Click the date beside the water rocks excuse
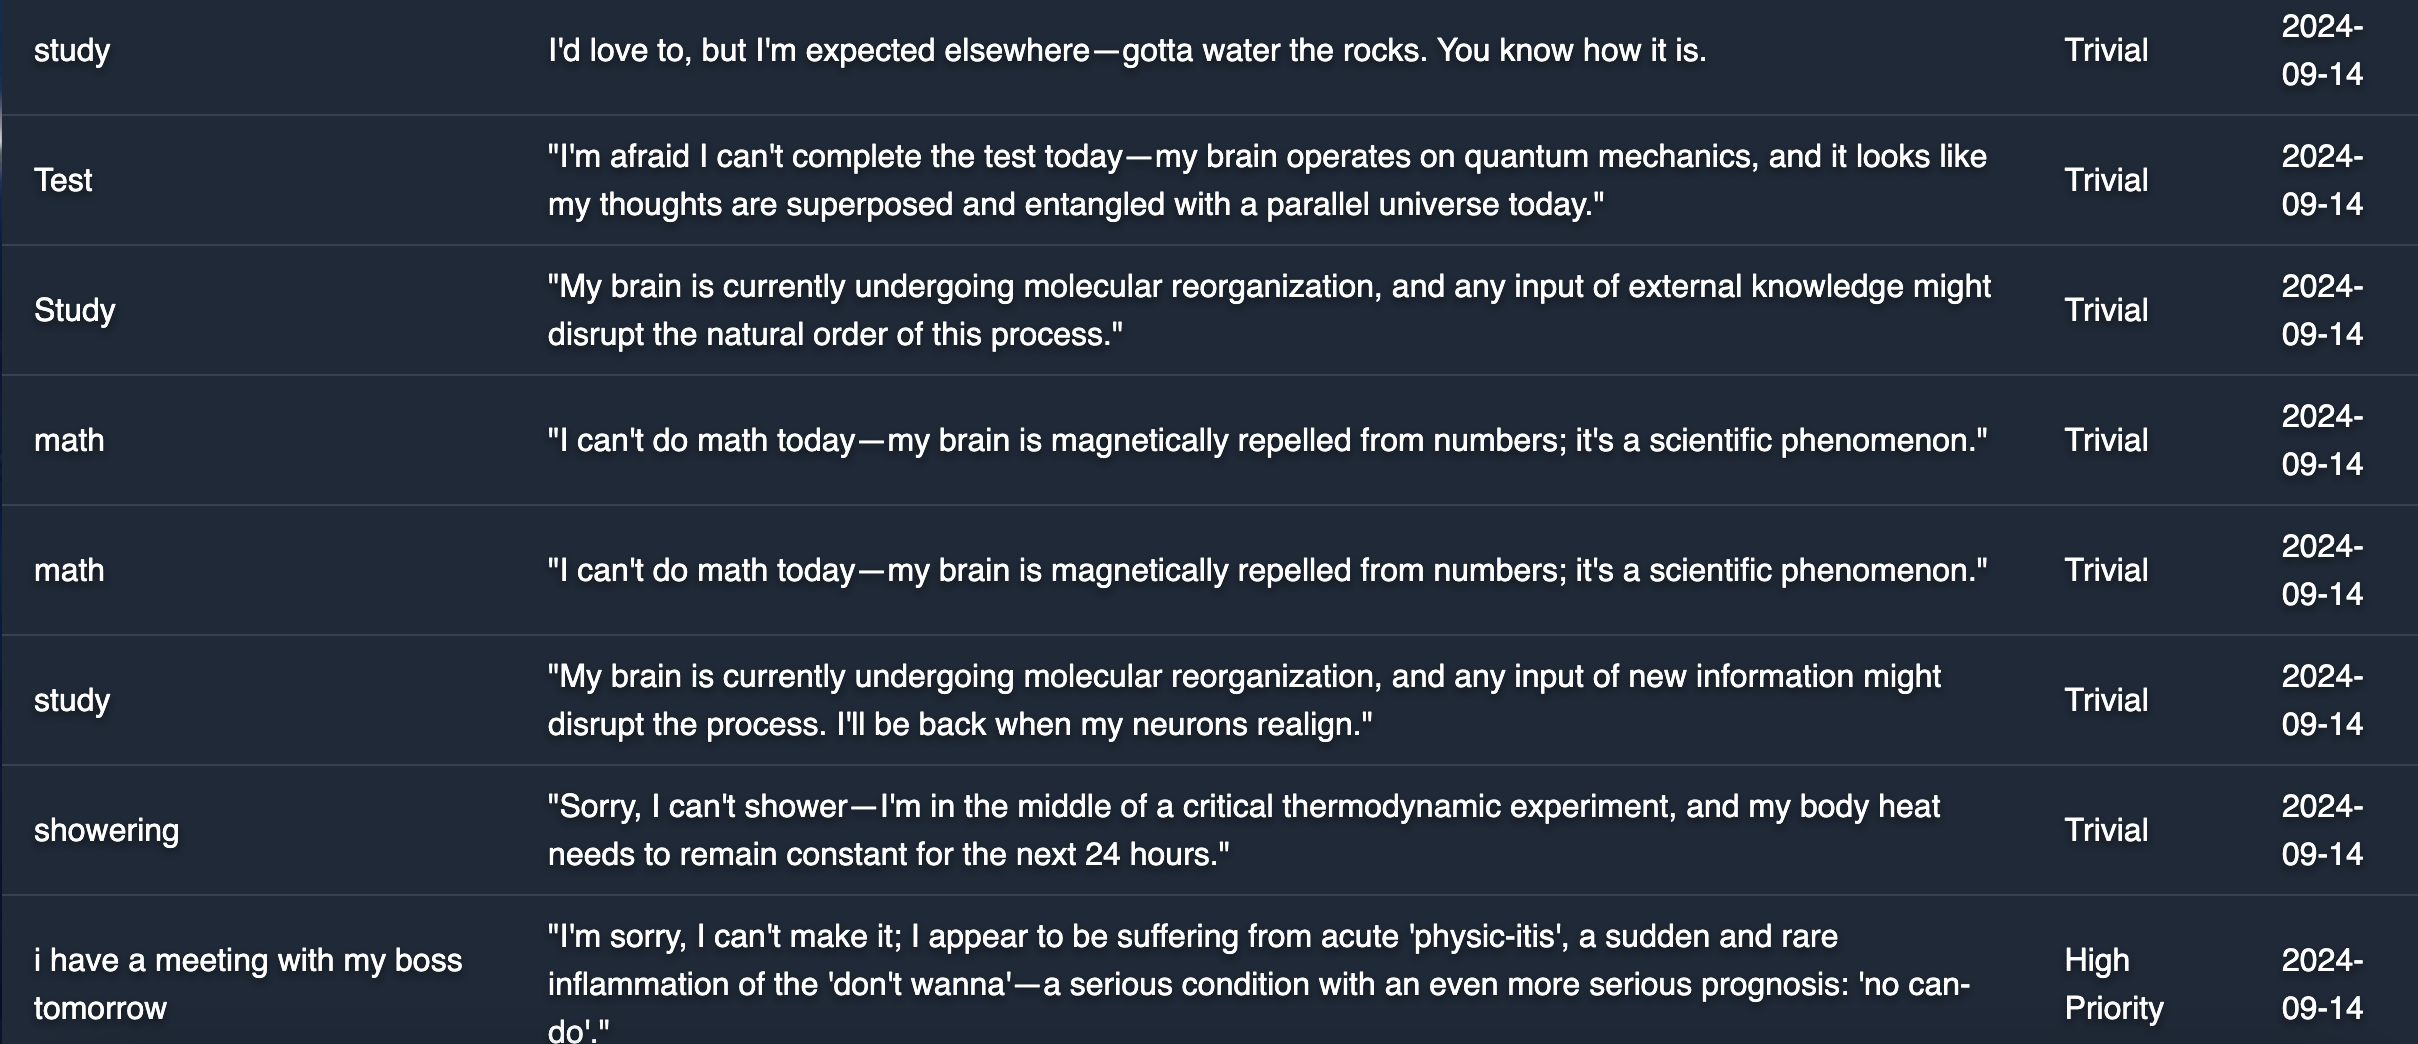The width and height of the screenshot is (2418, 1044). pos(2322,50)
